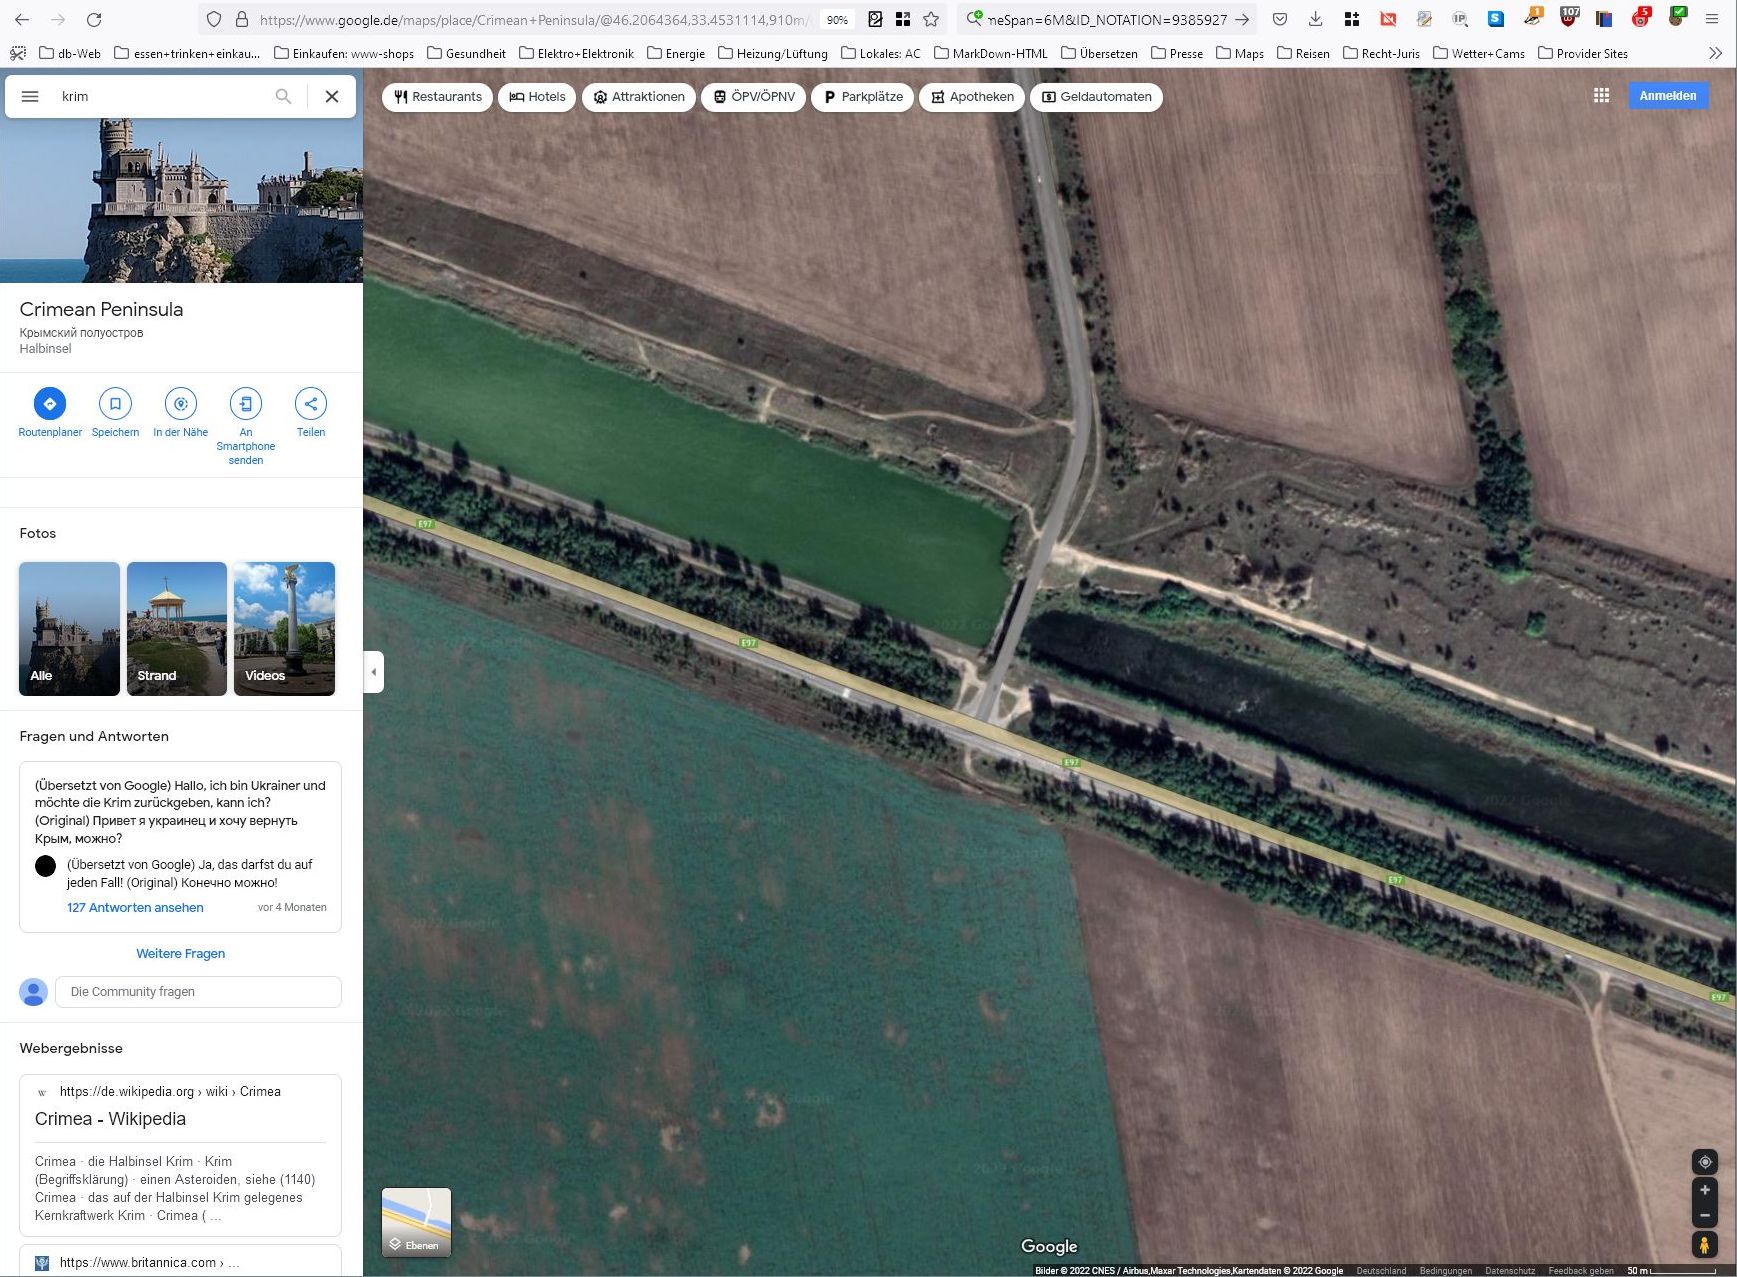Screen dimensions: 1737x1277
Task: Open the Firefox application menu
Action: point(1712,20)
